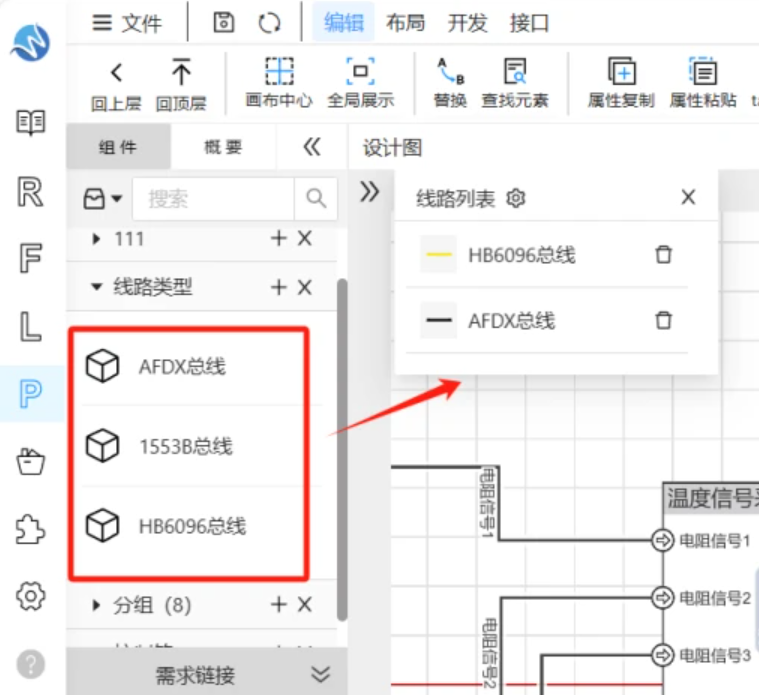The image size is (759, 695).
Task: Switch to the 布局 tab
Action: [405, 22]
